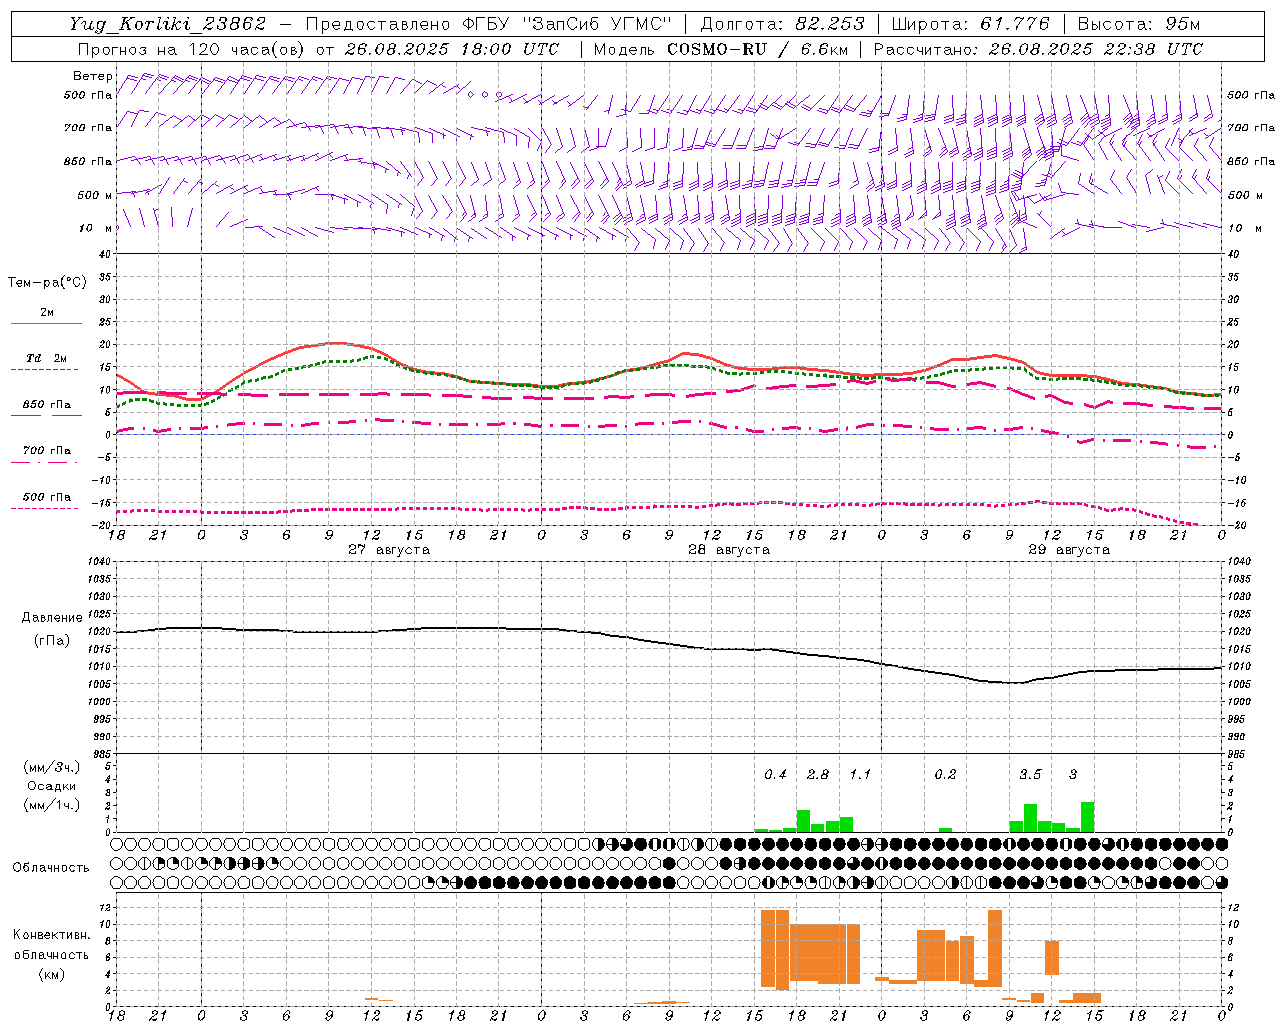Click the 2м entry in the temperature legend
The width and height of the screenshot is (1280, 1024).
pyautogui.click(x=47, y=313)
